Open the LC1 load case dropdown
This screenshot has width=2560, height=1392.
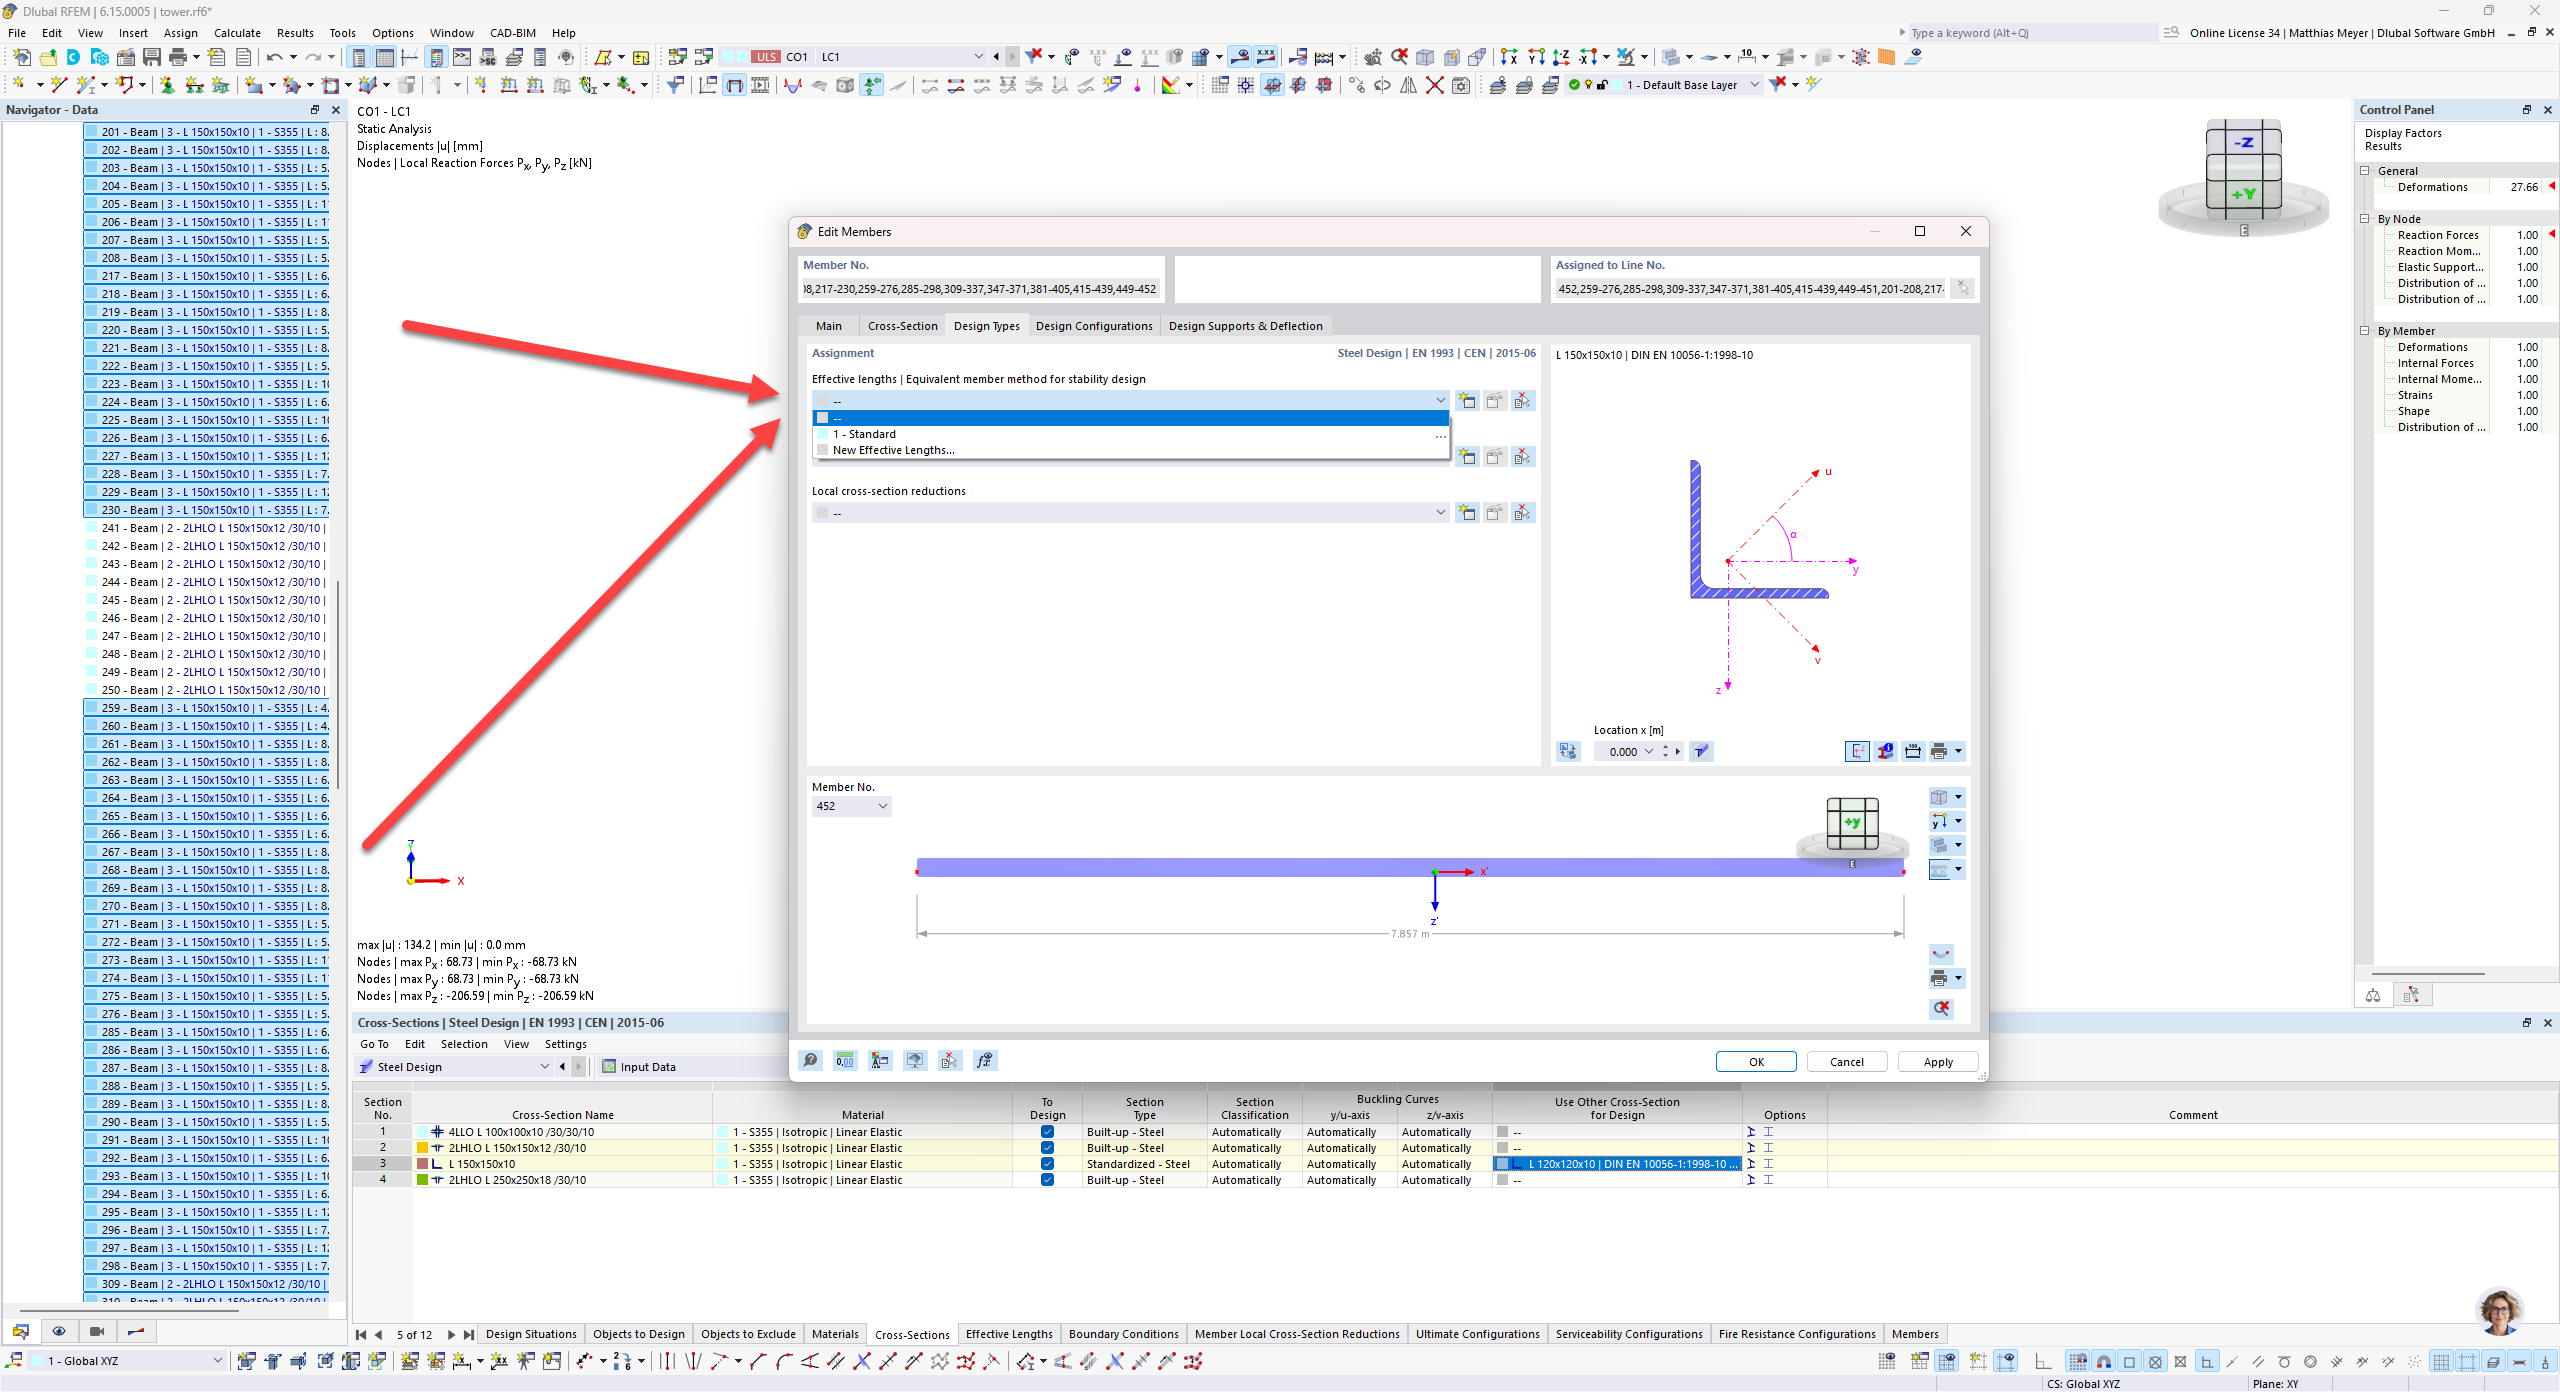click(x=978, y=57)
